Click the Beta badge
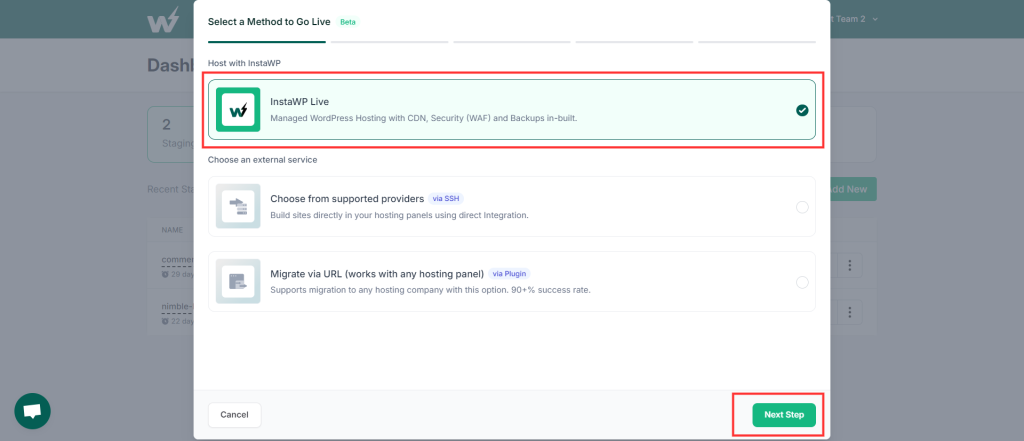 click(x=348, y=22)
